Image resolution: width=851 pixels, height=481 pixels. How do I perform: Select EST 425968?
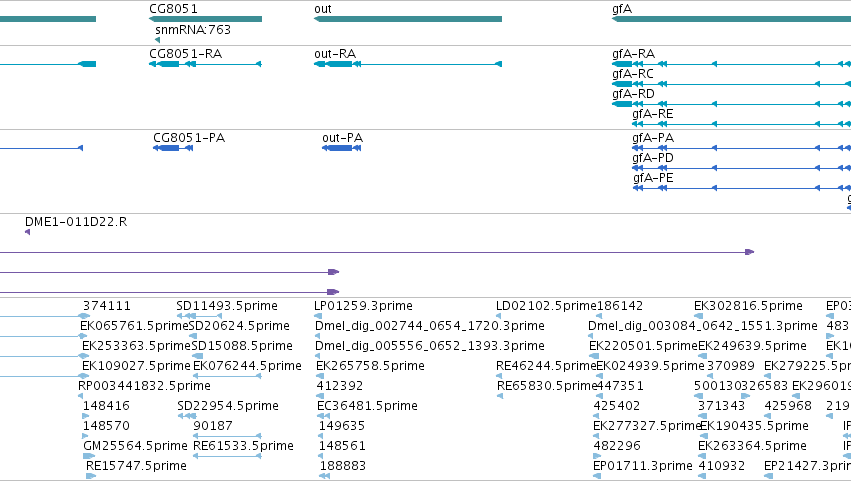(788, 407)
